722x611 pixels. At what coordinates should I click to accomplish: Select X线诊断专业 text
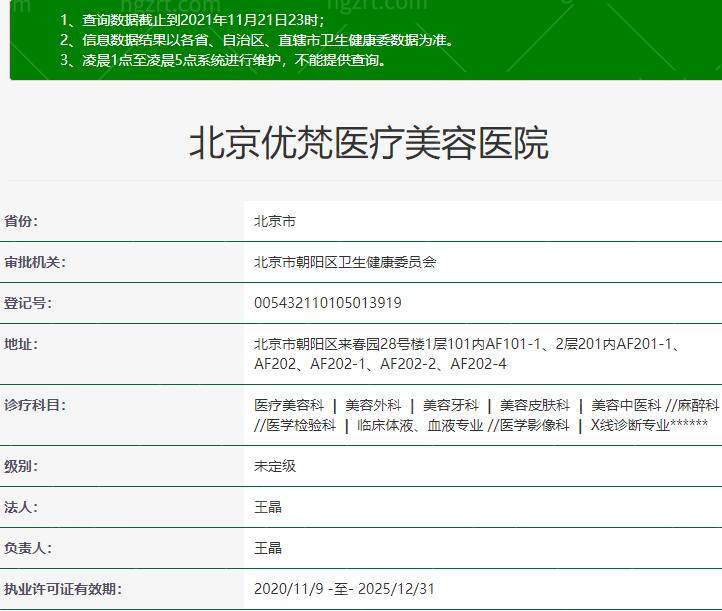click(630, 425)
